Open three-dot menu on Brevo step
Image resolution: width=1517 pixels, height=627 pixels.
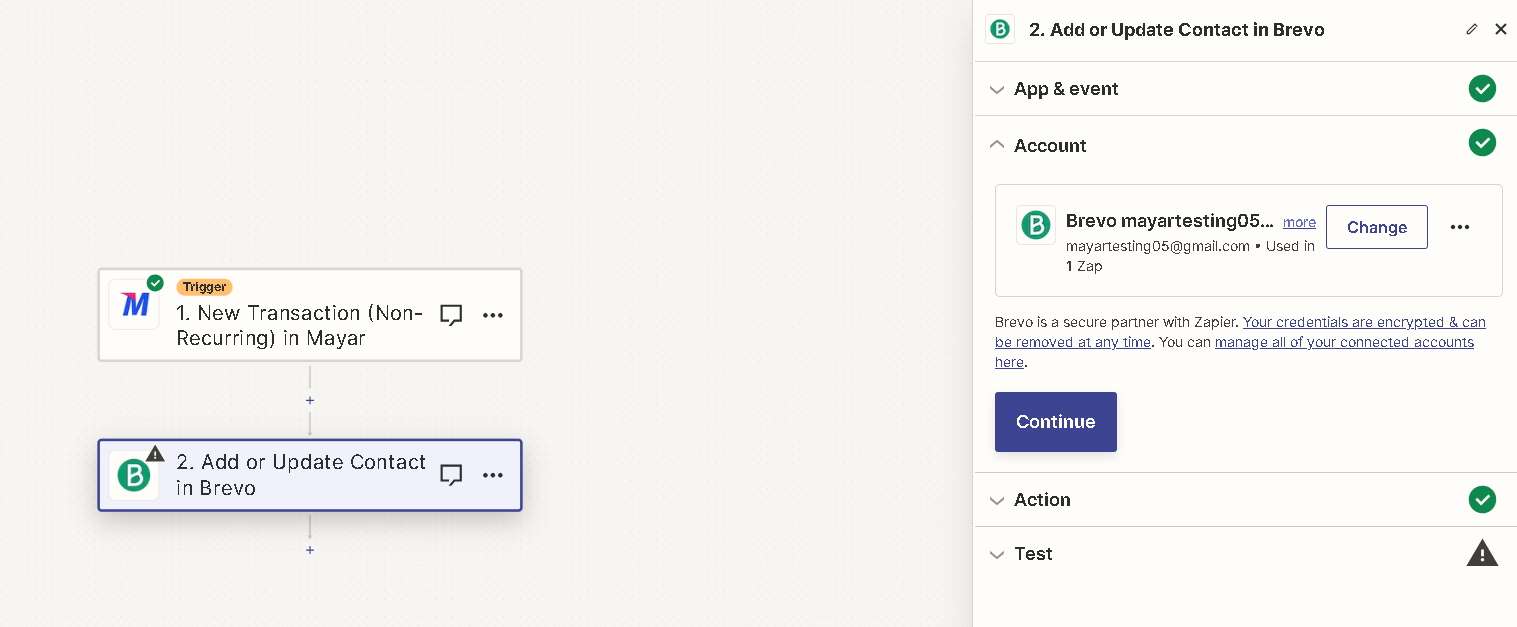pos(493,475)
